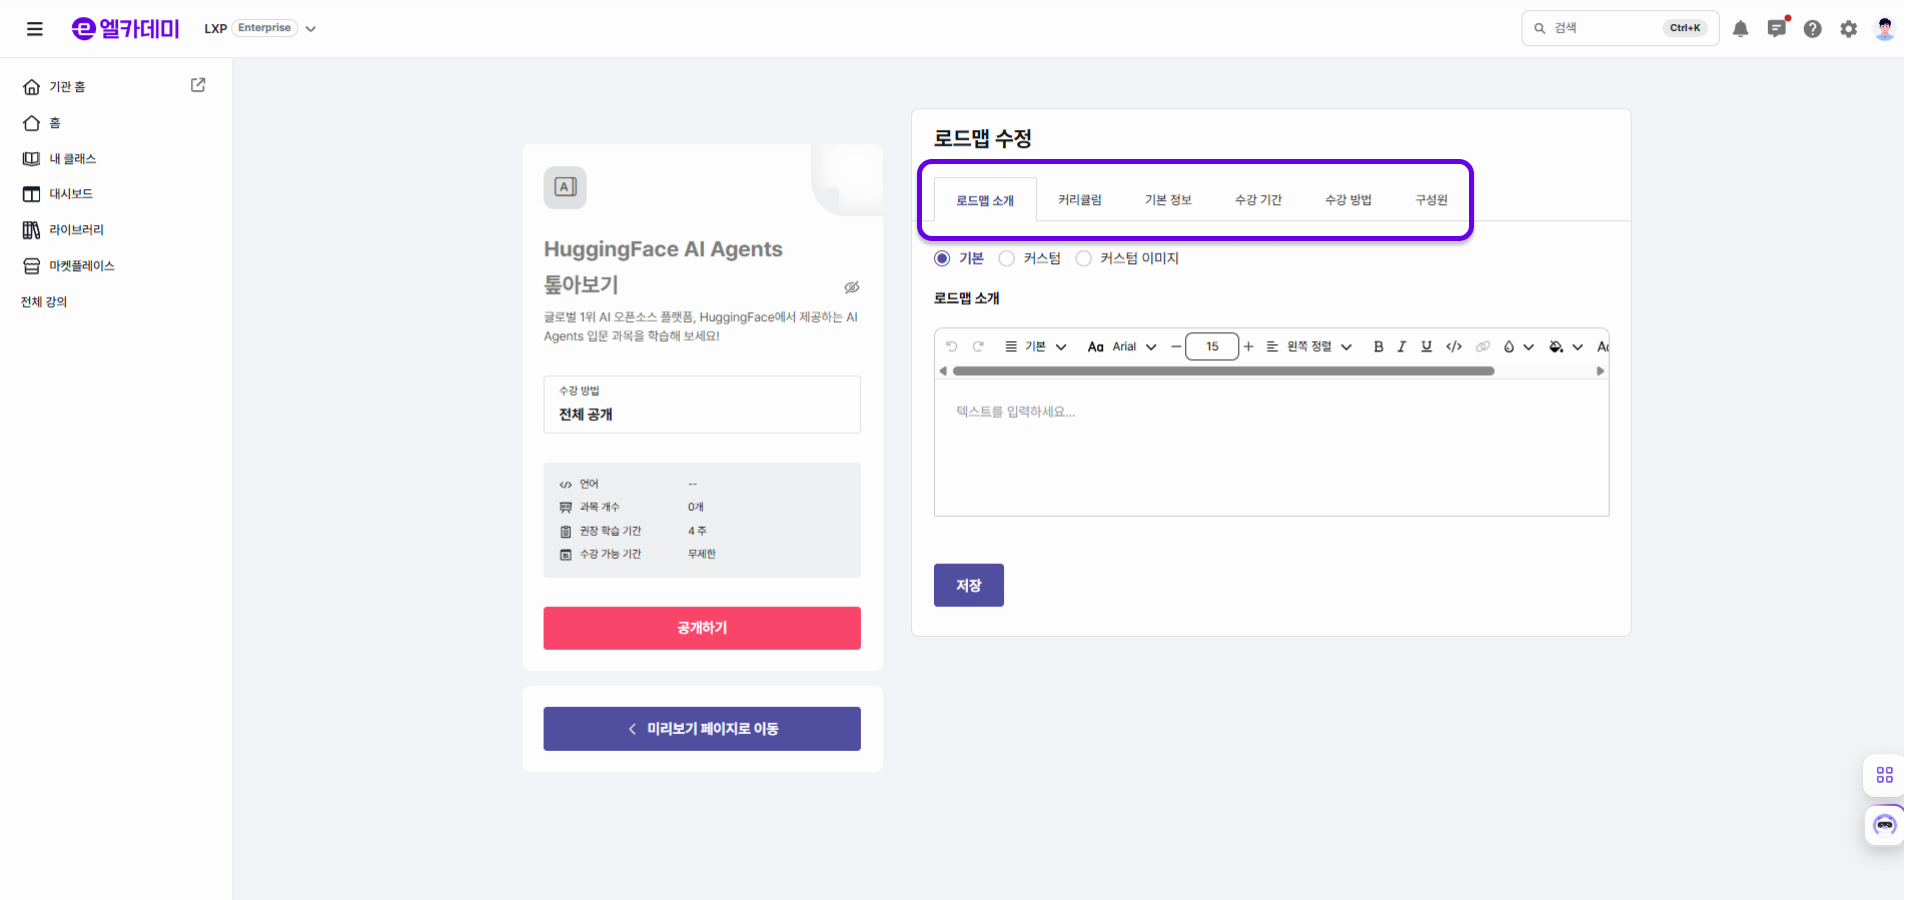This screenshot has height=900, width=1920.
Task: Open the 왼쪽 정렬 alignment dropdown
Action: [1309, 347]
